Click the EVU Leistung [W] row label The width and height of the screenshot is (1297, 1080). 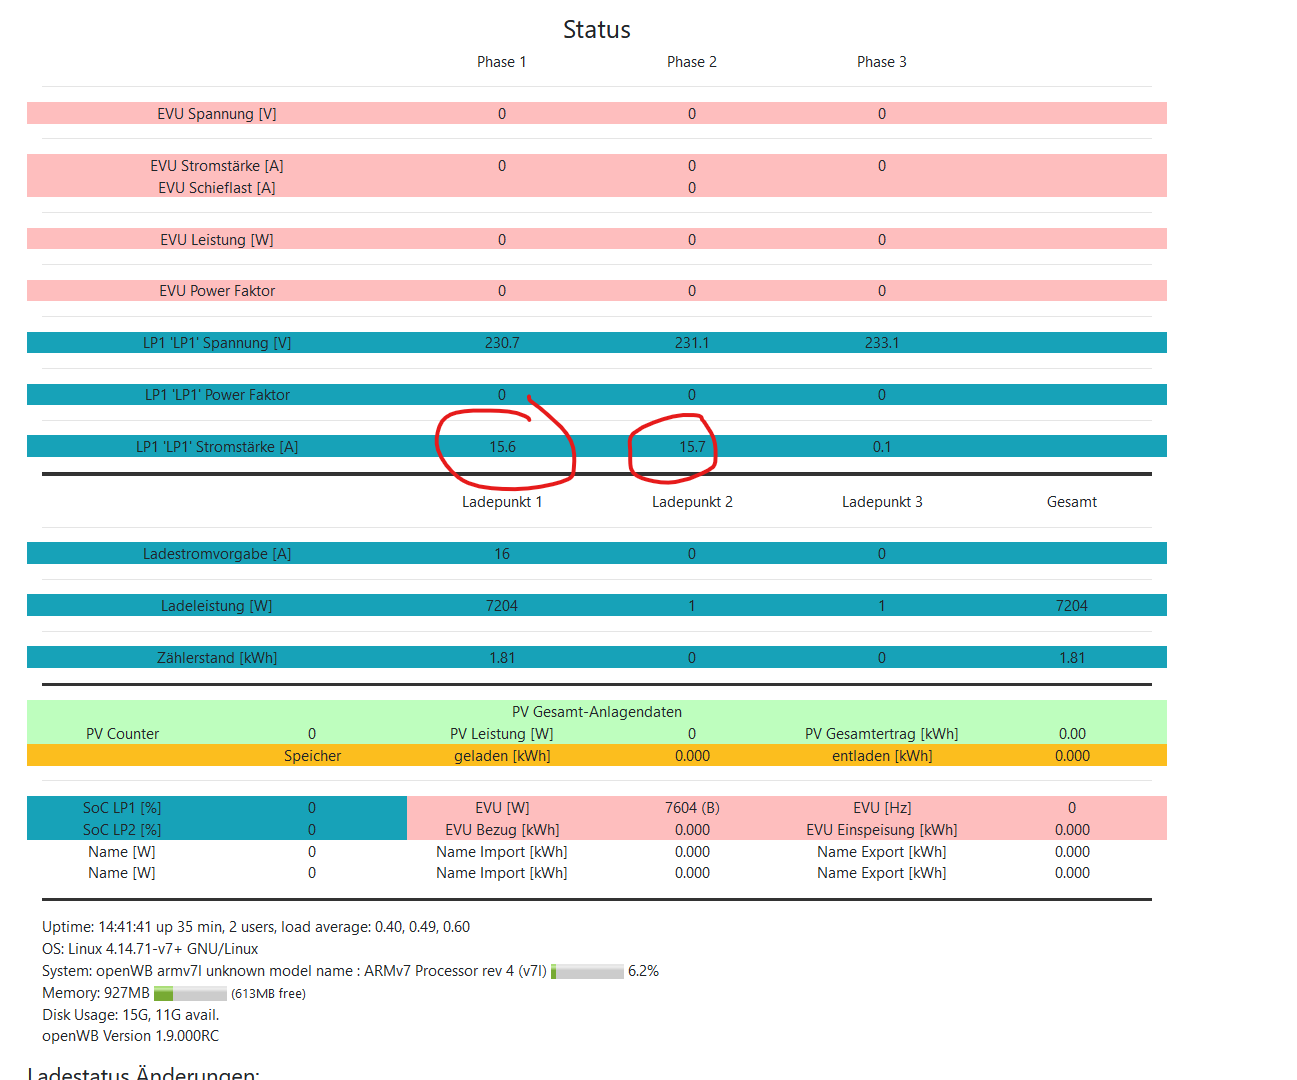point(217,240)
